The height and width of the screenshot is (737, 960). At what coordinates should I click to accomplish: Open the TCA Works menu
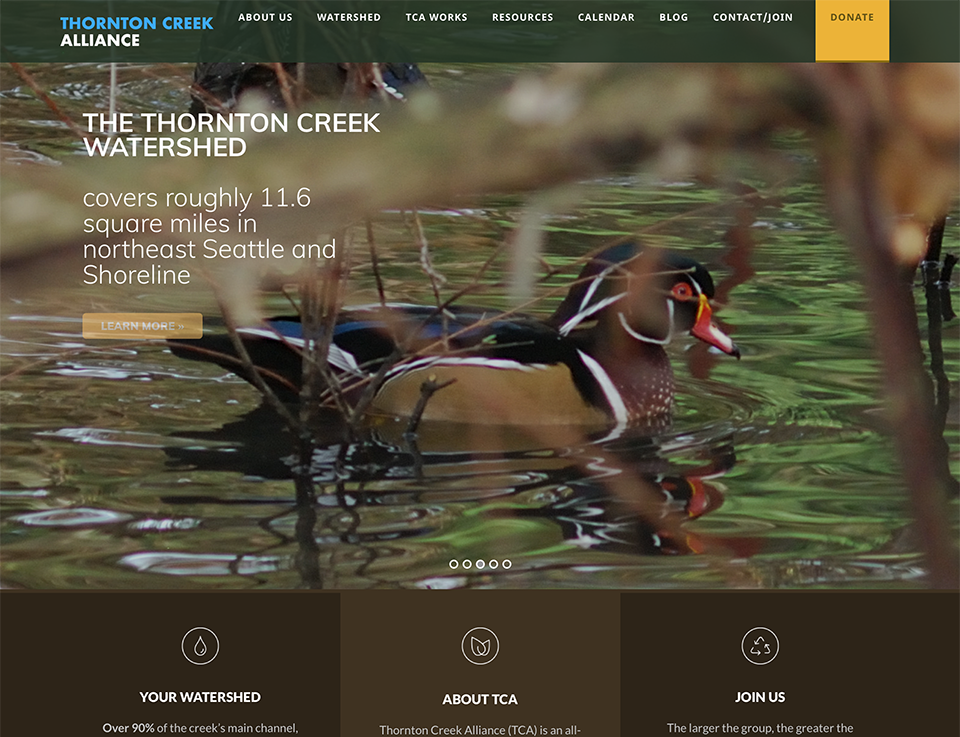pyautogui.click(x=436, y=17)
